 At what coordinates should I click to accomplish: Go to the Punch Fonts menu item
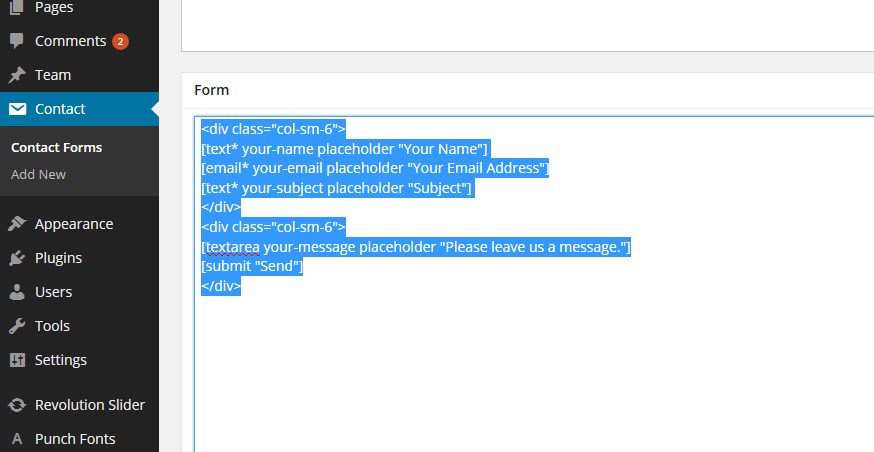coord(74,439)
